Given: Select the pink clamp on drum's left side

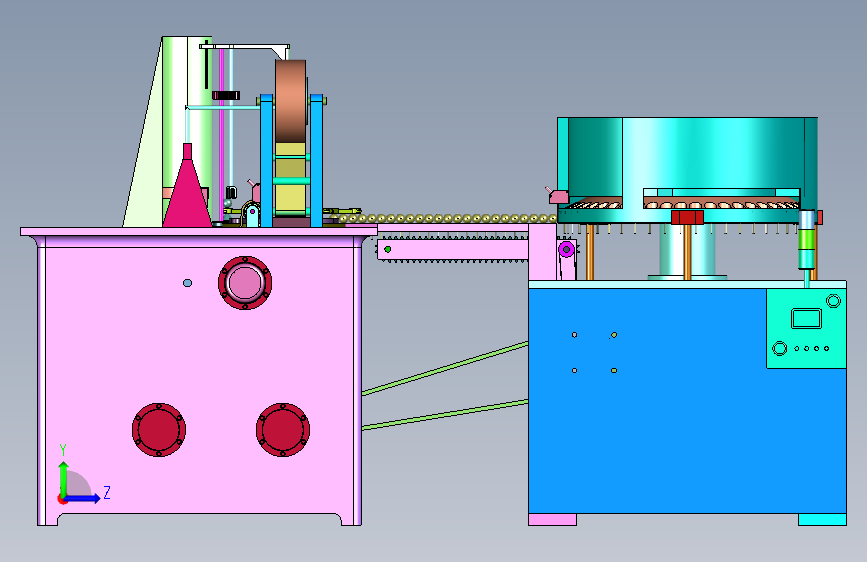Looking at the screenshot, I should pyautogui.click(x=557, y=195).
